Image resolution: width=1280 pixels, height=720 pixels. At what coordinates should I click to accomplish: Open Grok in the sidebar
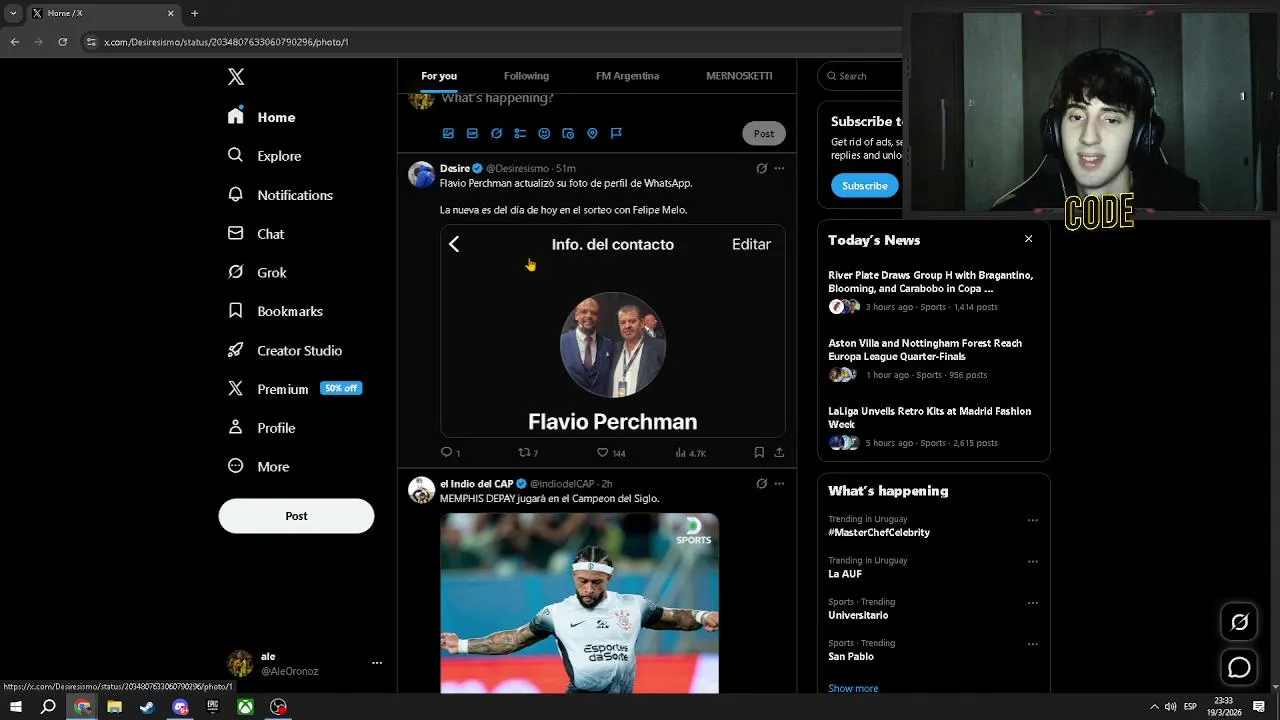point(258,272)
